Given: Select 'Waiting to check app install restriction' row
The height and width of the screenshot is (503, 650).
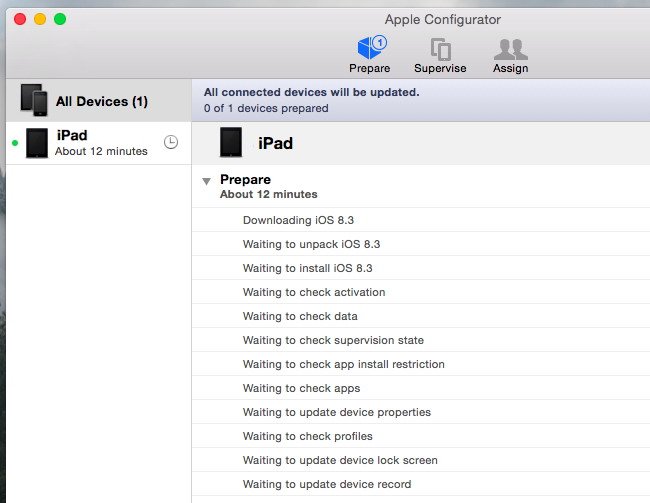Looking at the screenshot, I should [x=421, y=364].
